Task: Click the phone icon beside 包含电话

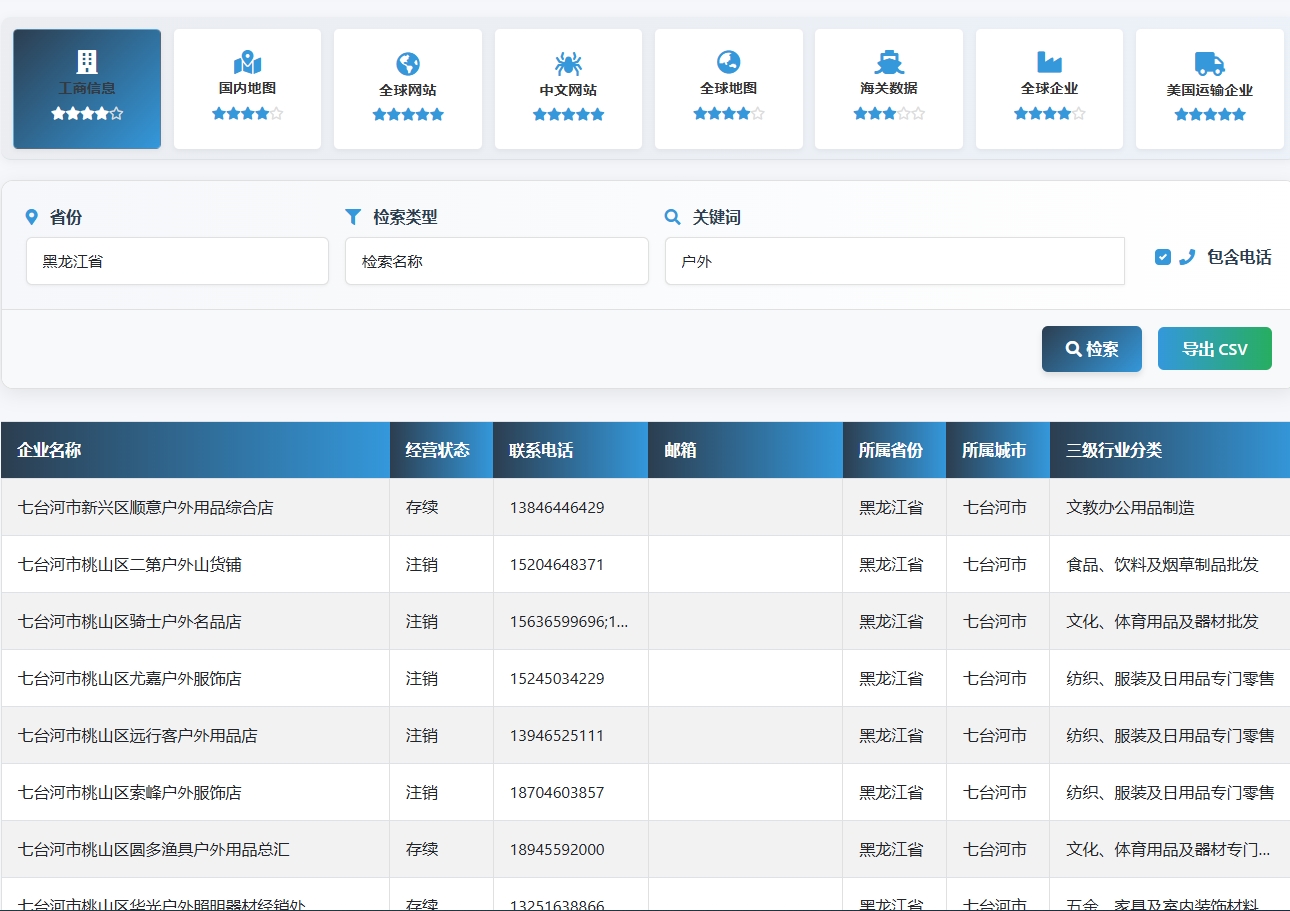Action: tap(1187, 257)
